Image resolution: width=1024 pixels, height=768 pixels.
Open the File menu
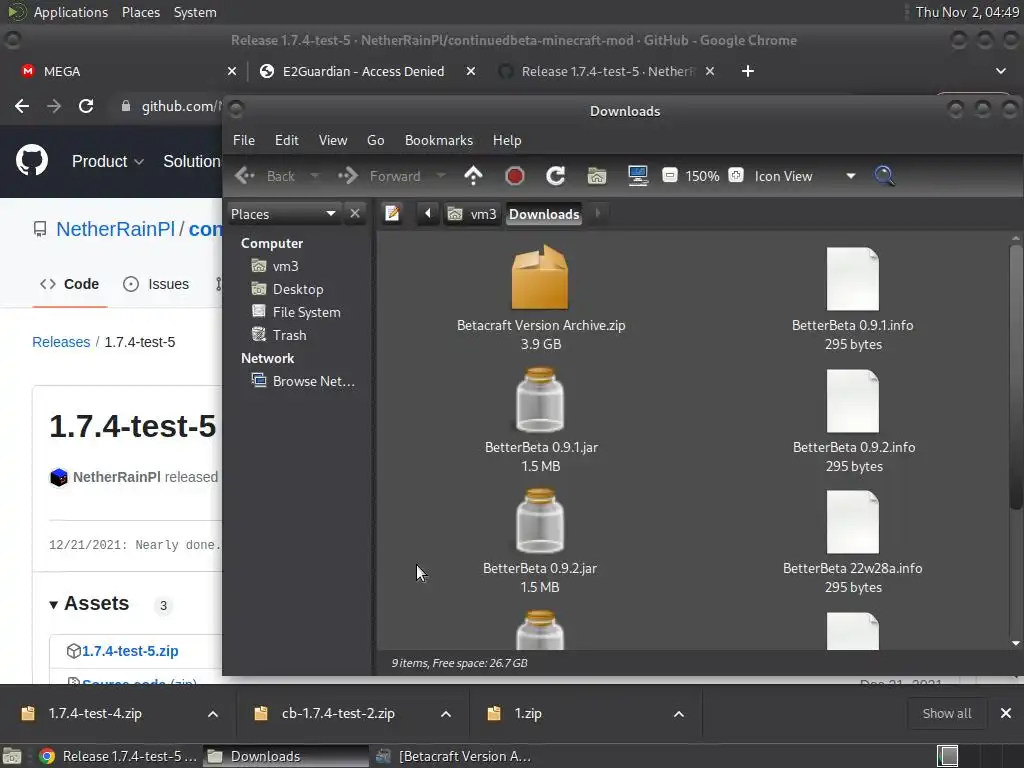[244, 140]
